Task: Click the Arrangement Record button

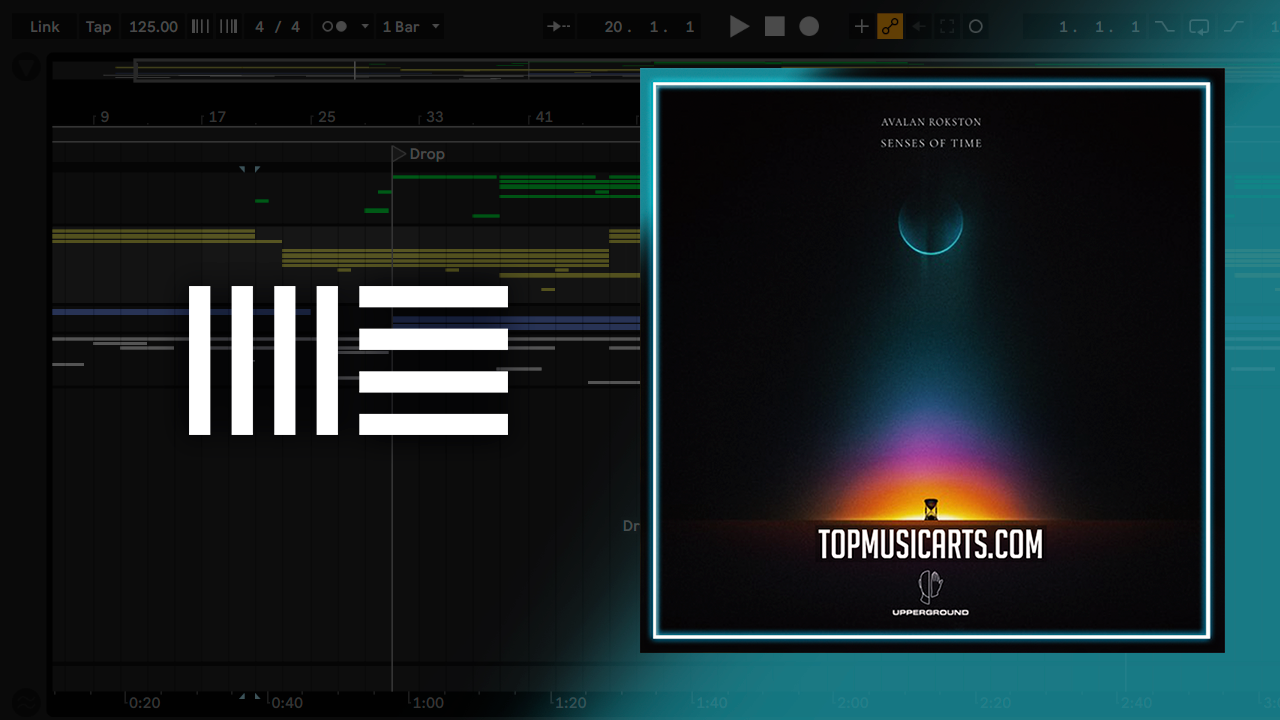Action: pyautogui.click(x=809, y=27)
